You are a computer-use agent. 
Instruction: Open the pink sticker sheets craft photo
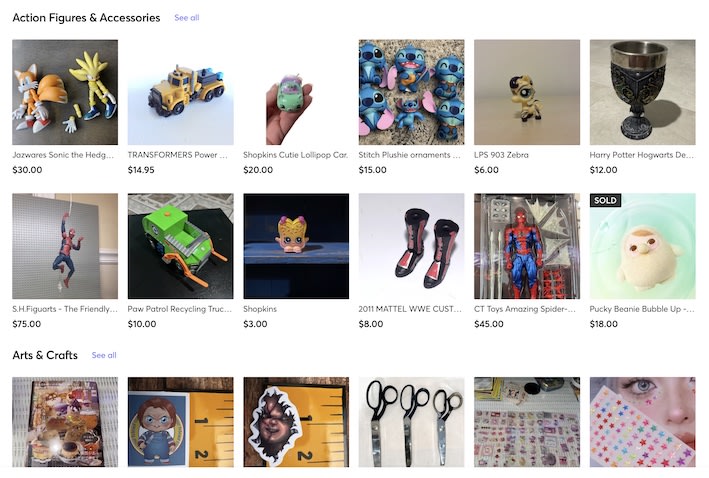[527, 422]
